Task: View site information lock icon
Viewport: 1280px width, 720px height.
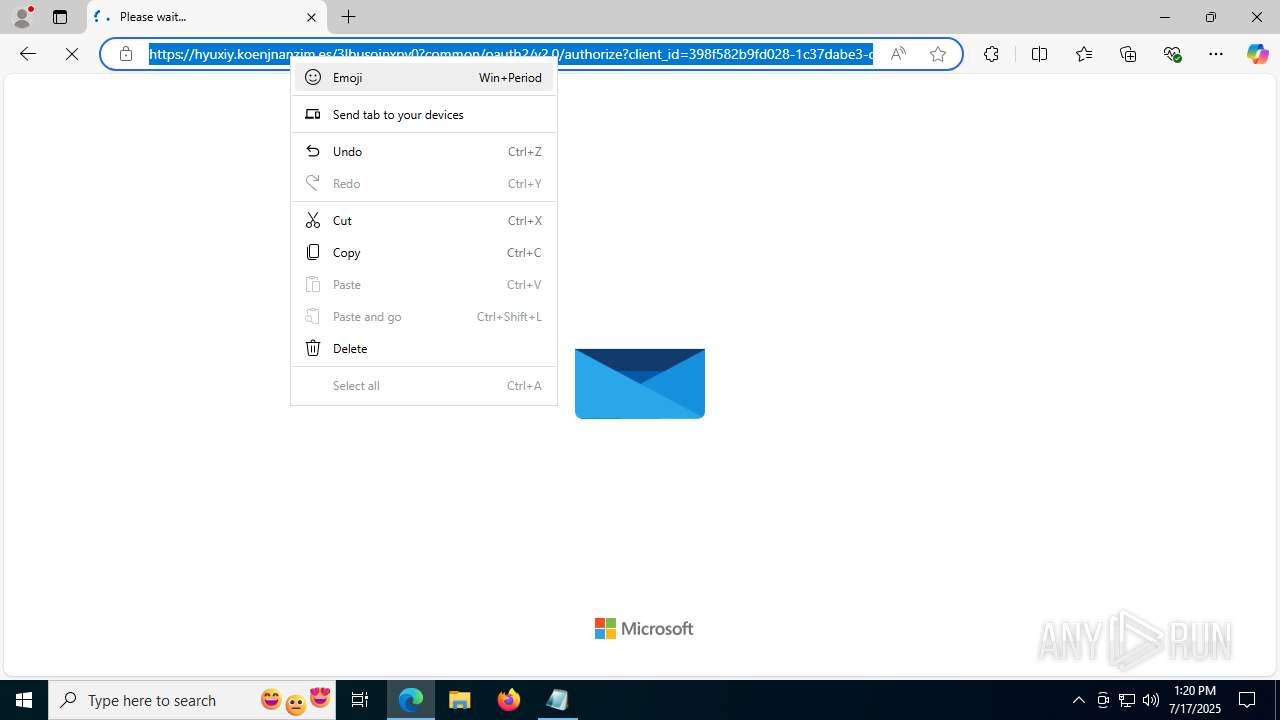Action: 126,54
